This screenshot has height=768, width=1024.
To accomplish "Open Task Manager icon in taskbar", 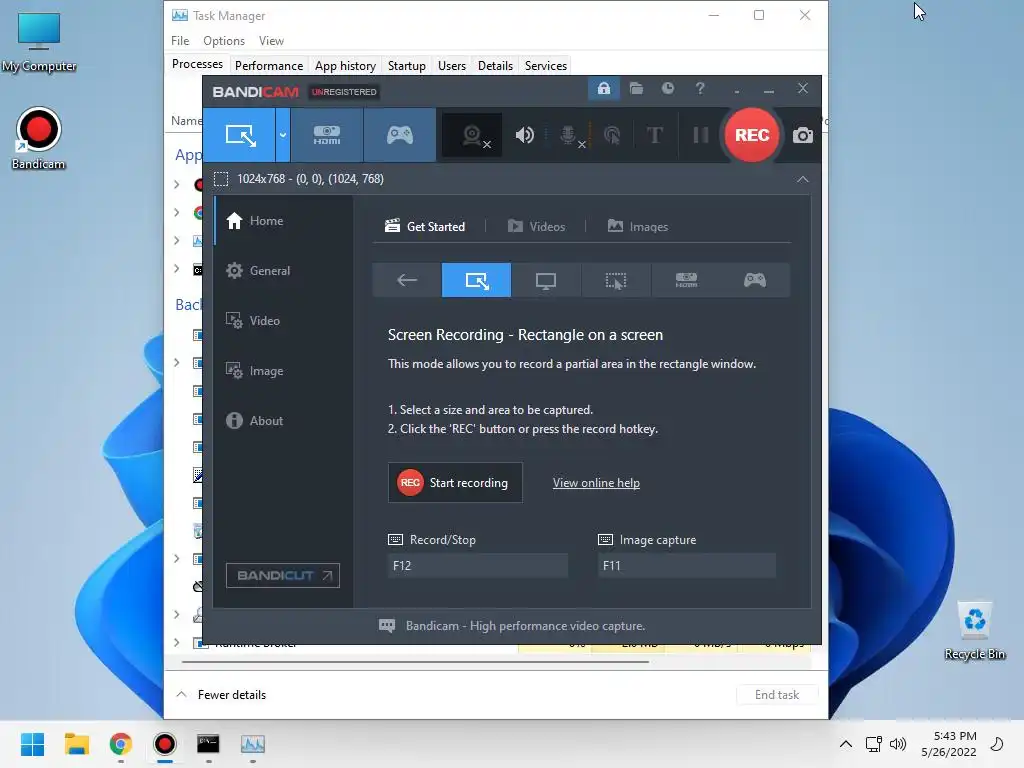I will point(253,744).
